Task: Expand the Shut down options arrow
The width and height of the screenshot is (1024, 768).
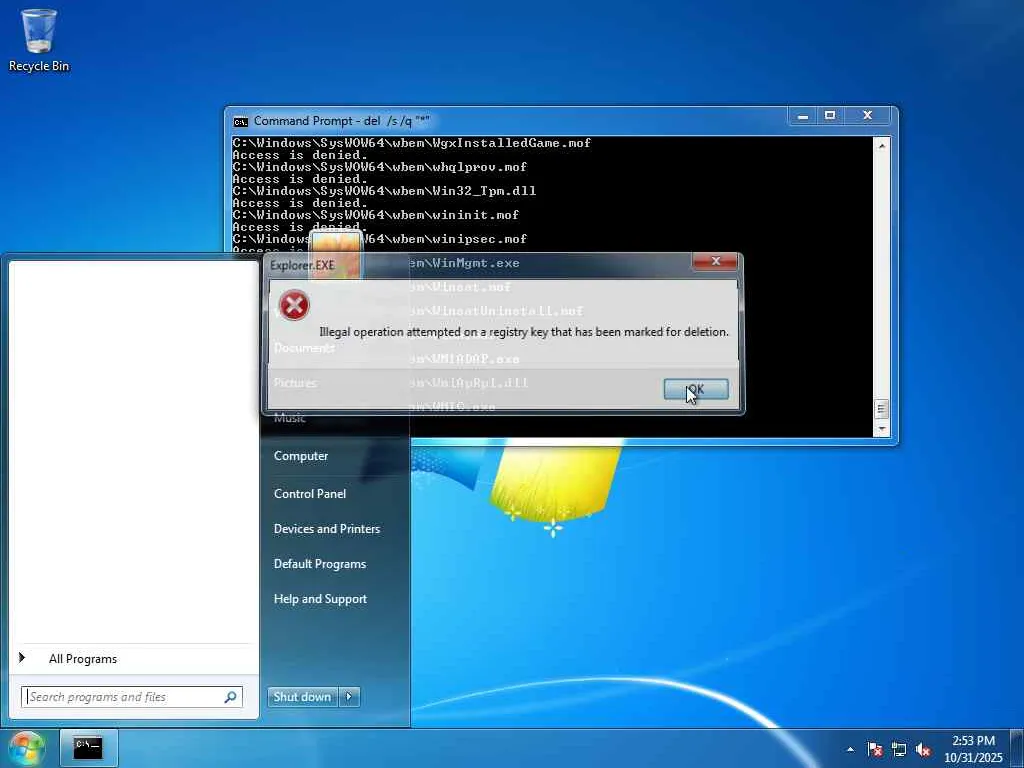Action: pyautogui.click(x=349, y=697)
